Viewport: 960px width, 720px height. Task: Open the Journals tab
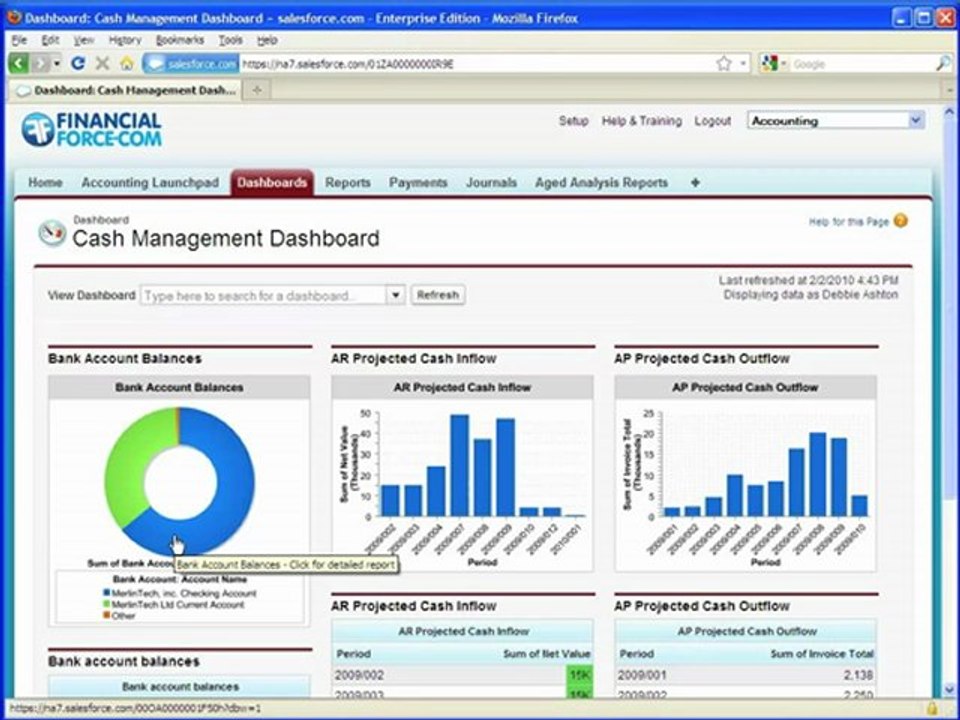pos(491,182)
